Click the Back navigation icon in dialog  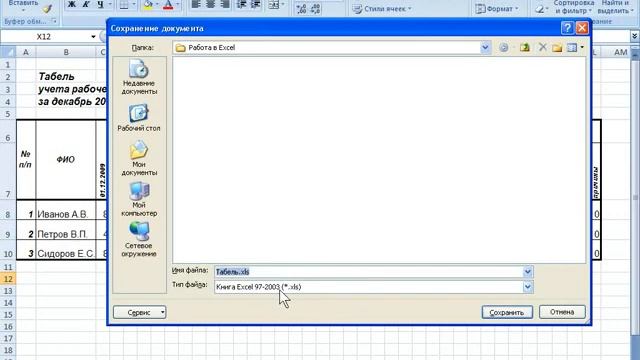[504, 48]
